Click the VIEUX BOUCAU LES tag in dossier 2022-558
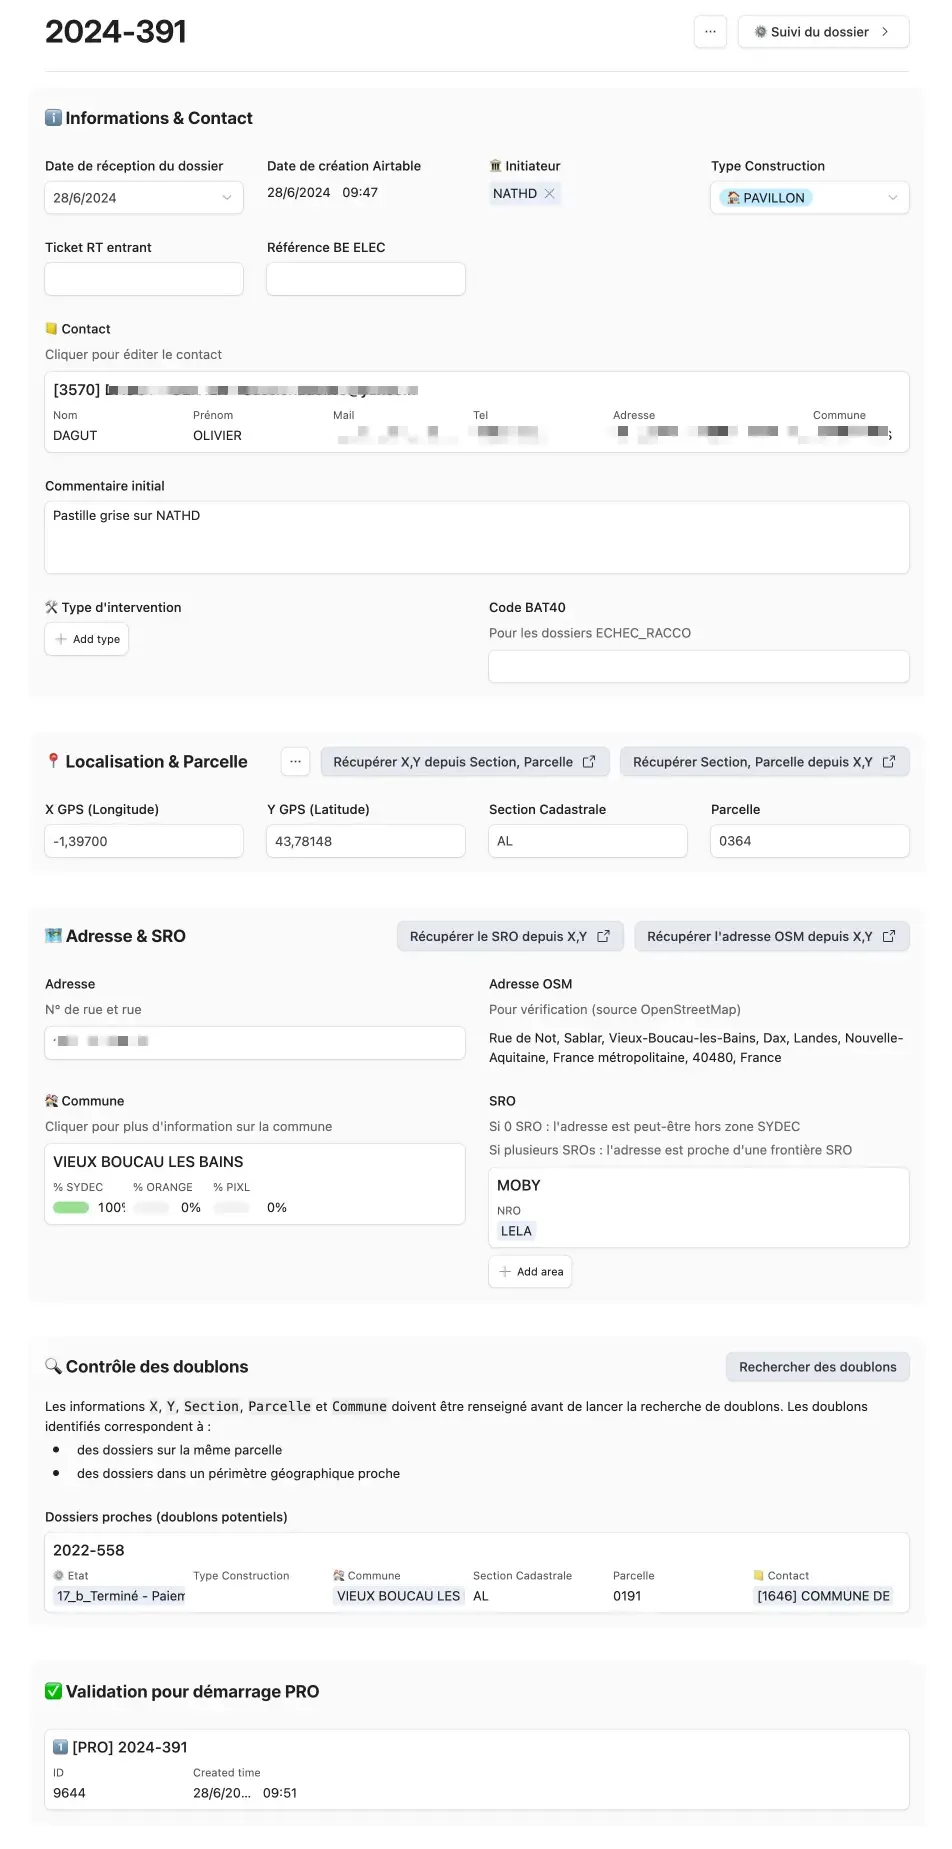Viewport: 952px width, 1849px height. 398,1597
